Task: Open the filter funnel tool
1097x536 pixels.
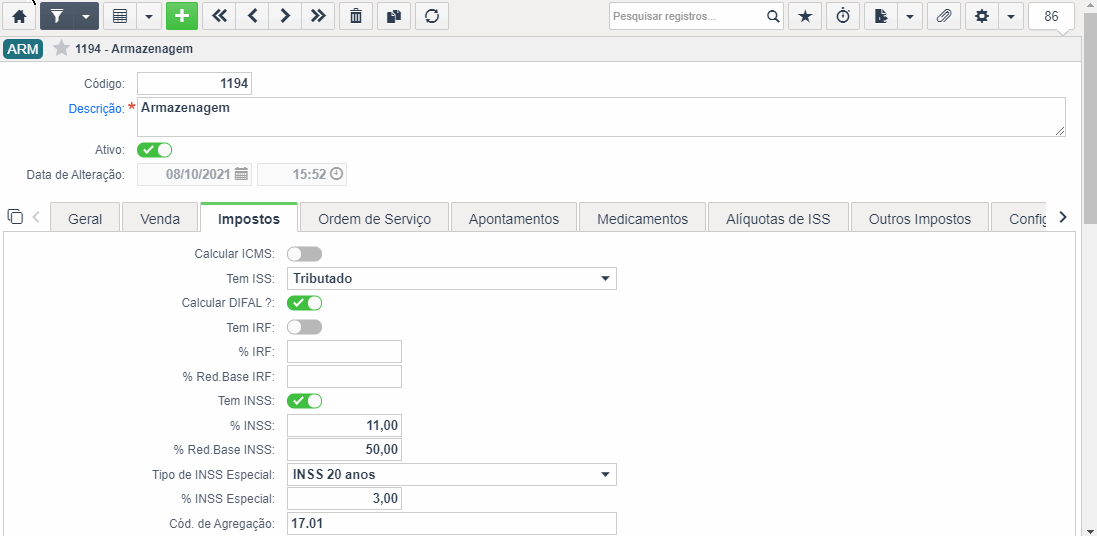Action: (x=57, y=16)
